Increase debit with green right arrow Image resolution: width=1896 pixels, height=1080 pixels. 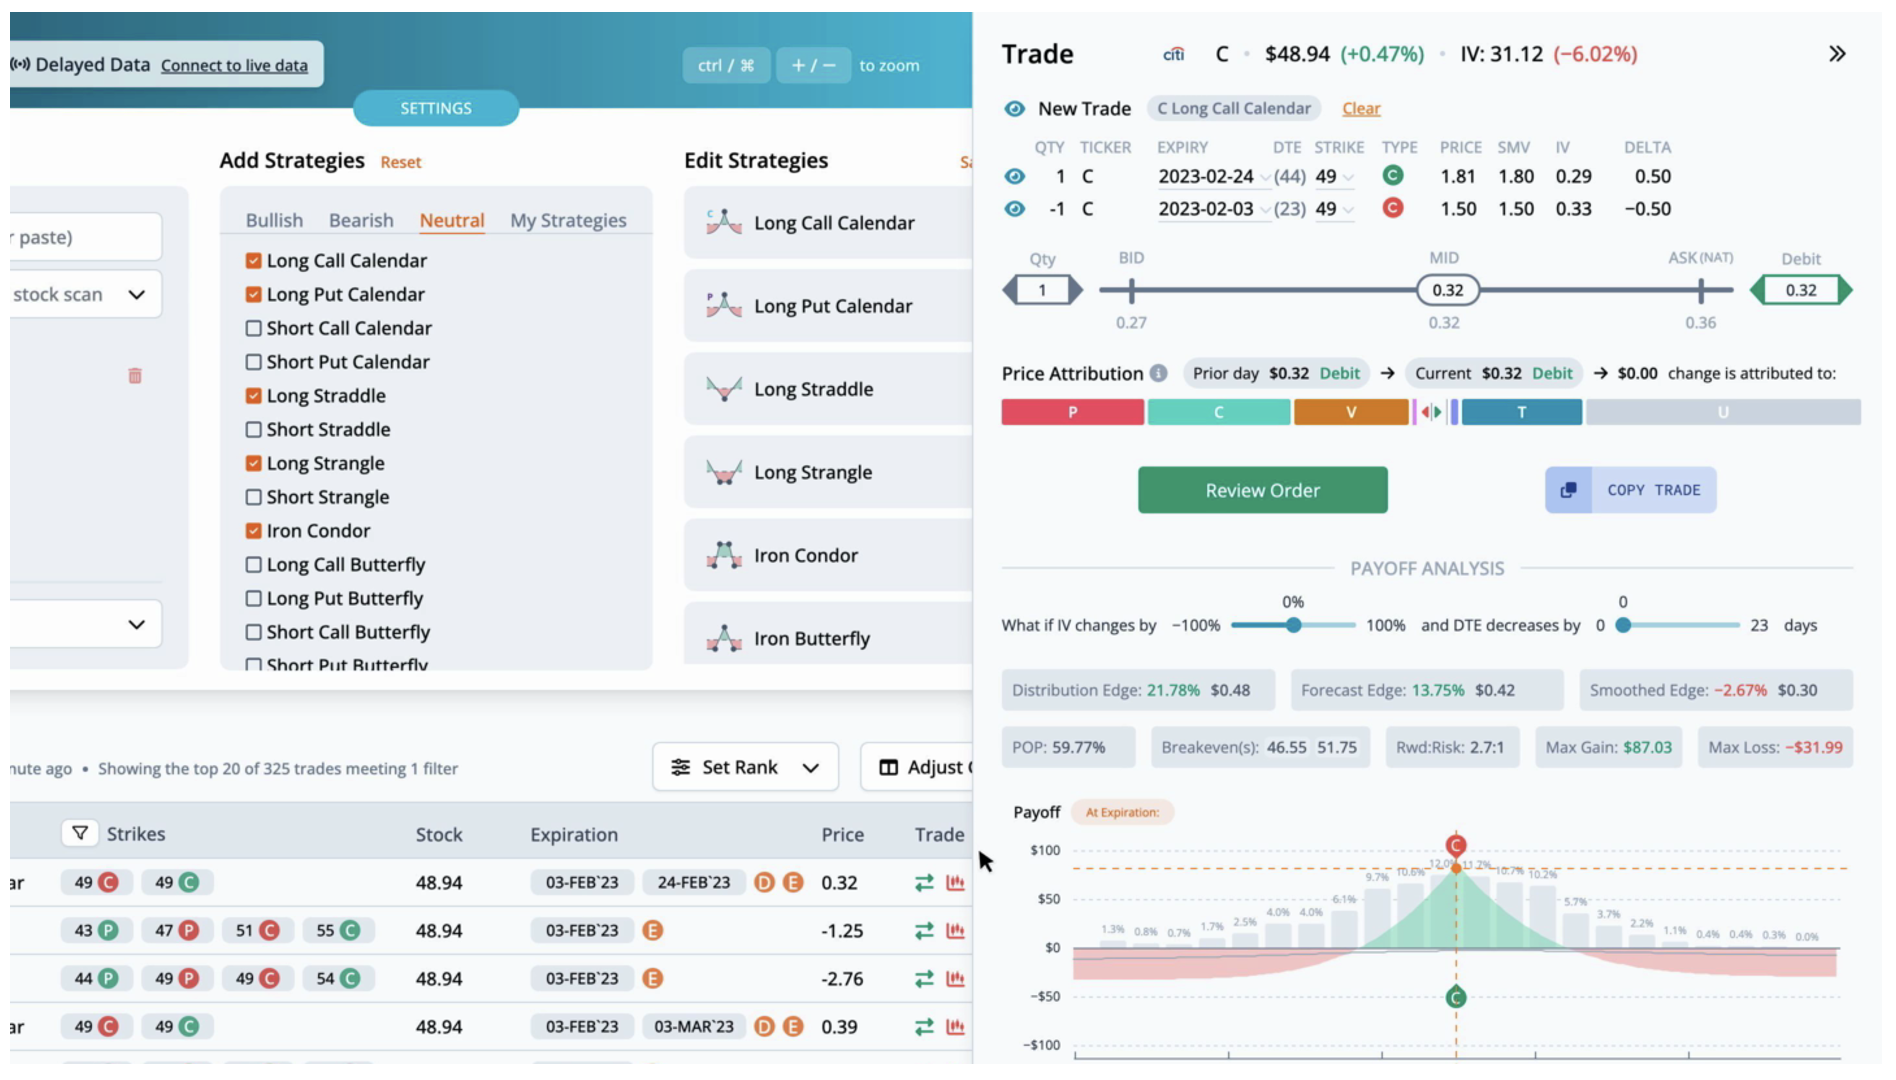tap(1845, 290)
